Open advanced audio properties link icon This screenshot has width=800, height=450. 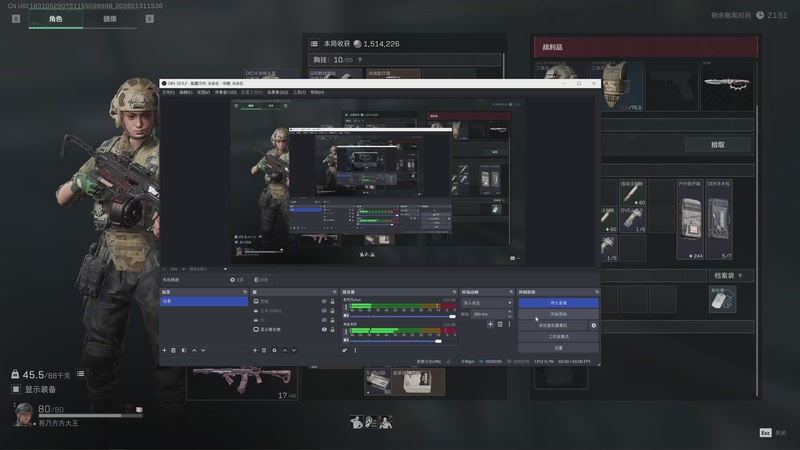tap(345, 351)
